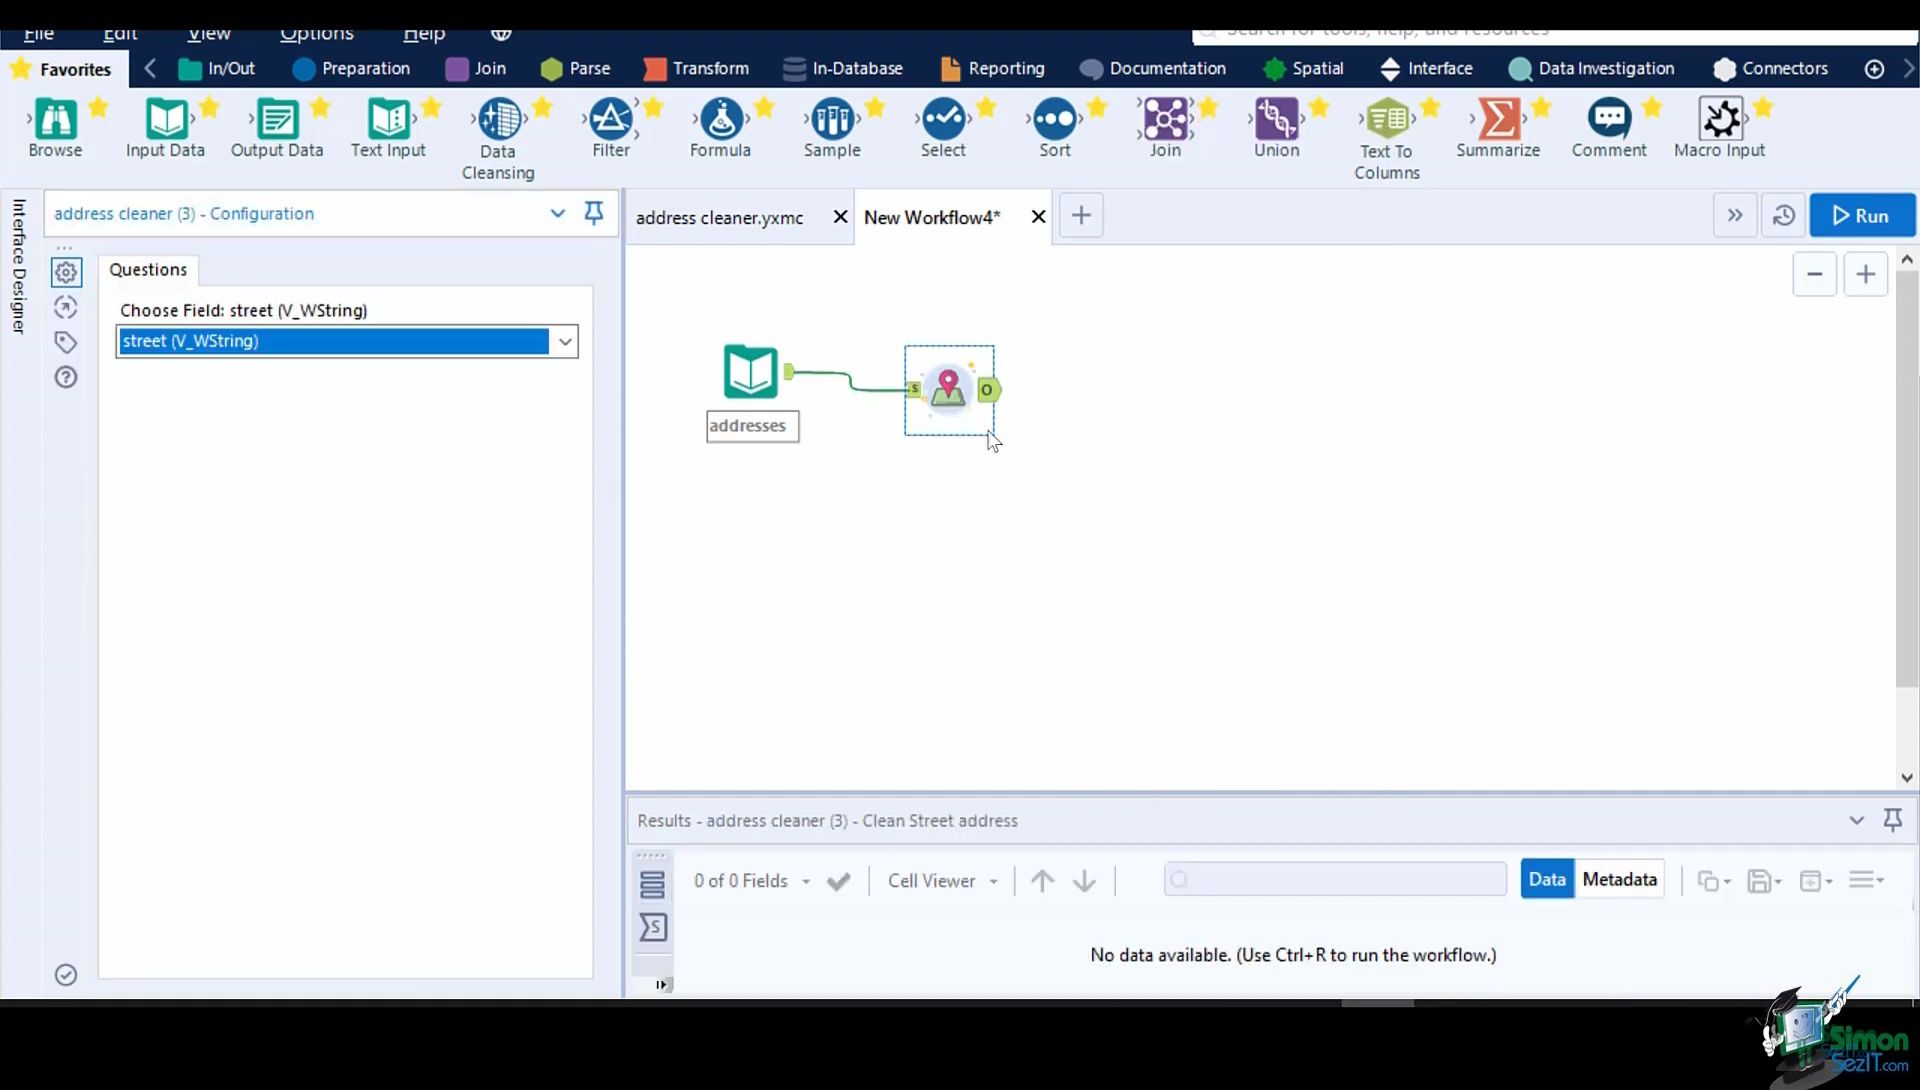Select the Select tool icon

[x=943, y=119]
